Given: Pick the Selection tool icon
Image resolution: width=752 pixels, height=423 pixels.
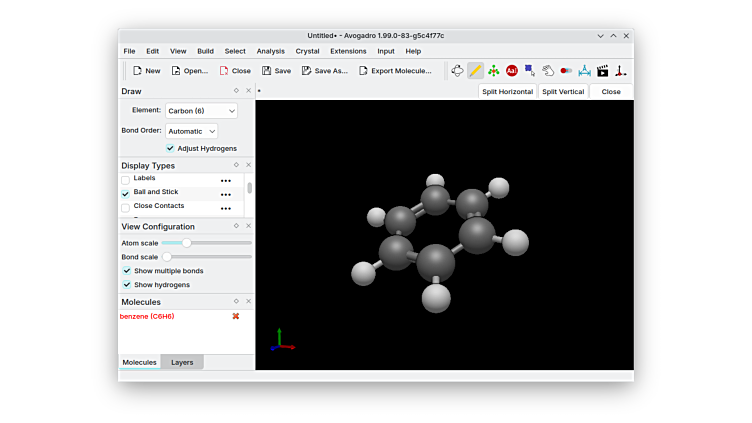Looking at the screenshot, I should pyautogui.click(x=530, y=71).
